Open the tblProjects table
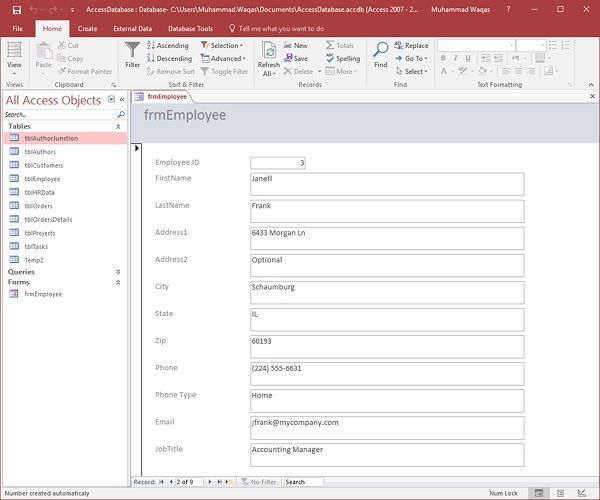The image size is (600, 500). coord(40,233)
